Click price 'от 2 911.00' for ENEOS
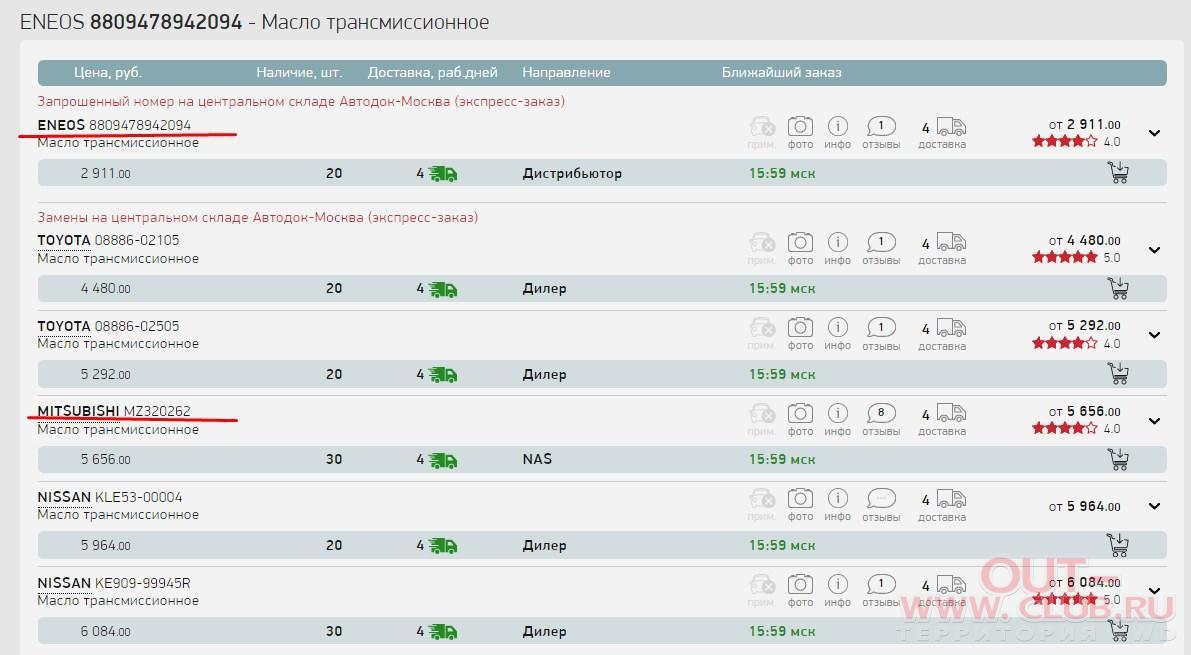This screenshot has width=1191, height=655. (x=1085, y=125)
